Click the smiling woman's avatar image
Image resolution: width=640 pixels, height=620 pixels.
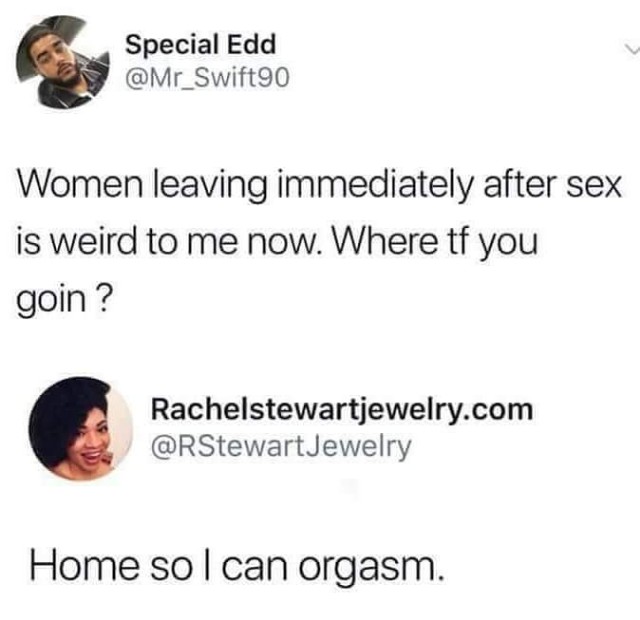pos(81,429)
